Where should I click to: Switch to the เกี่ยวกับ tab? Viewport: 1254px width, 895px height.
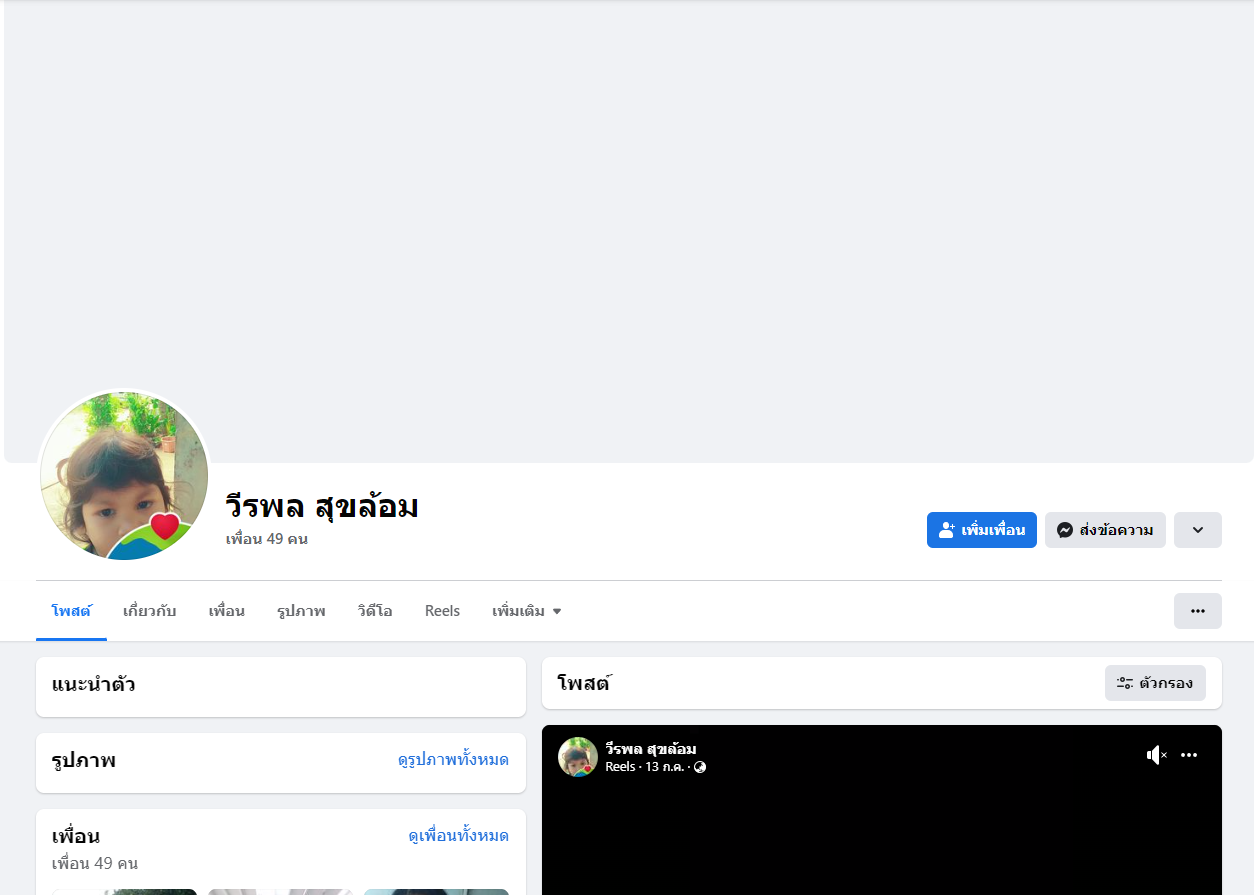tap(150, 611)
